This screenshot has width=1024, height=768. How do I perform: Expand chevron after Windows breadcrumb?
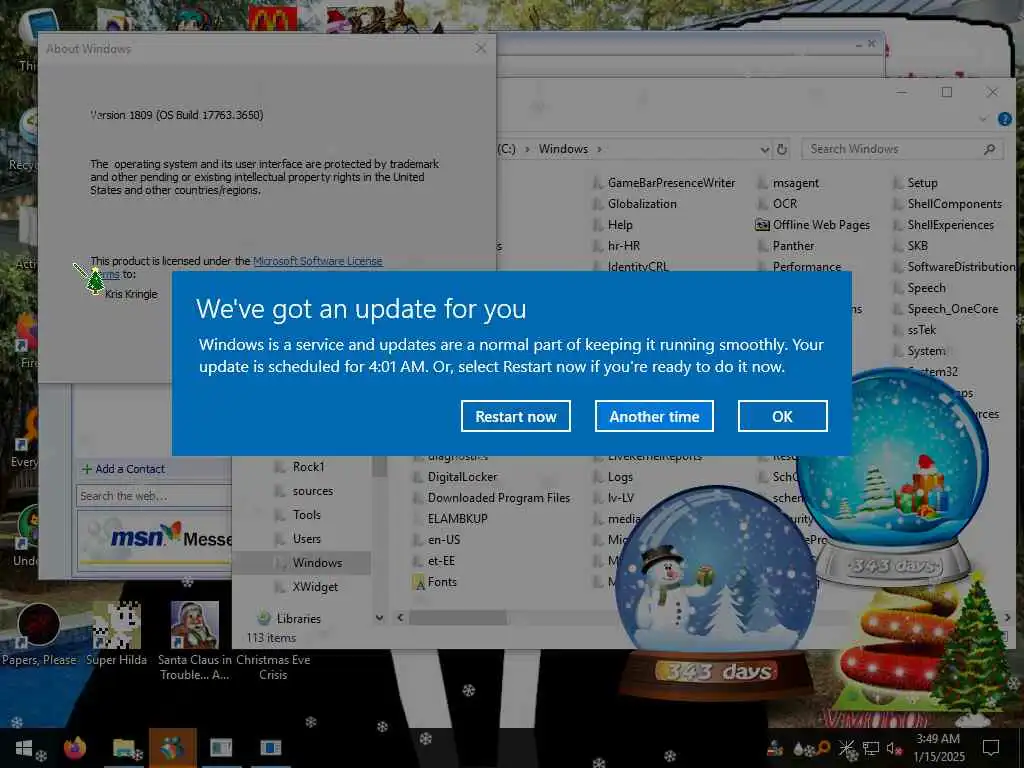599,150
